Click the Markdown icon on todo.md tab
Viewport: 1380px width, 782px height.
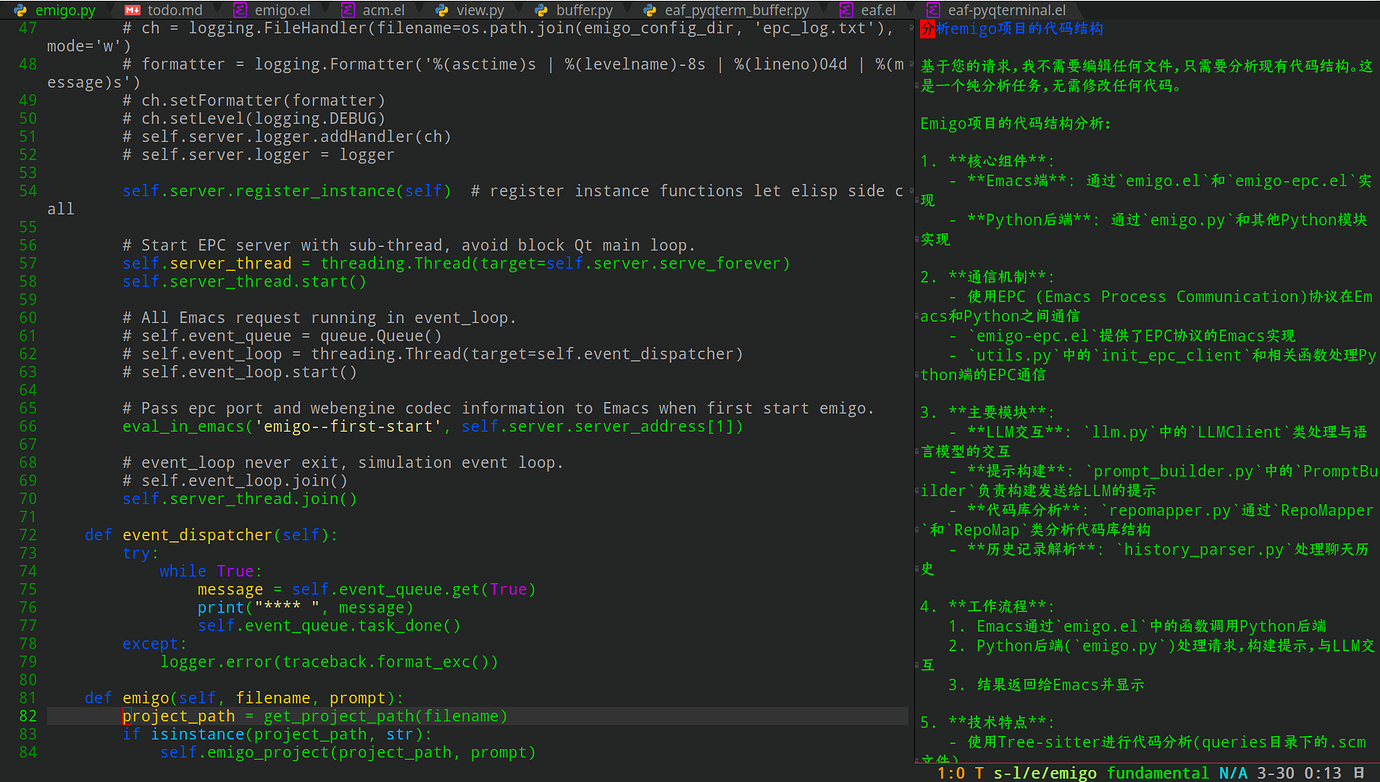pyautogui.click(x=132, y=11)
